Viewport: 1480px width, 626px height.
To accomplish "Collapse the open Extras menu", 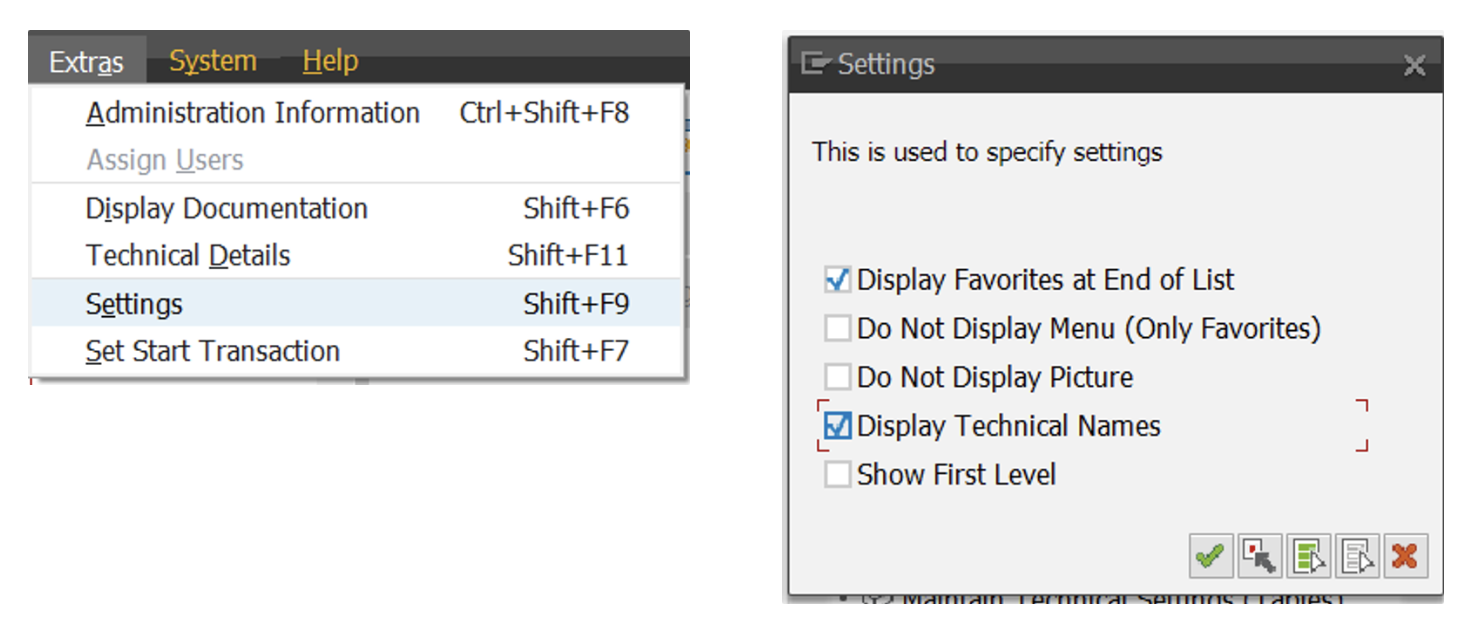I will point(87,61).
